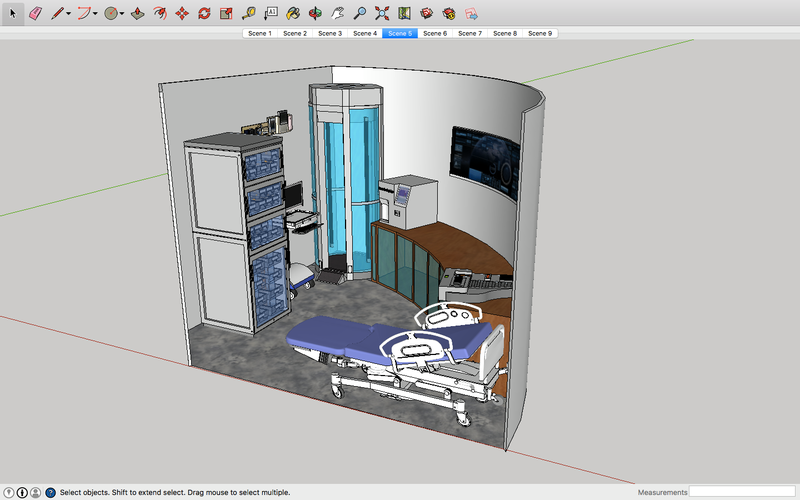This screenshot has height=500, width=800.
Task: Click the Zoom Extents icon
Action: (x=382, y=14)
